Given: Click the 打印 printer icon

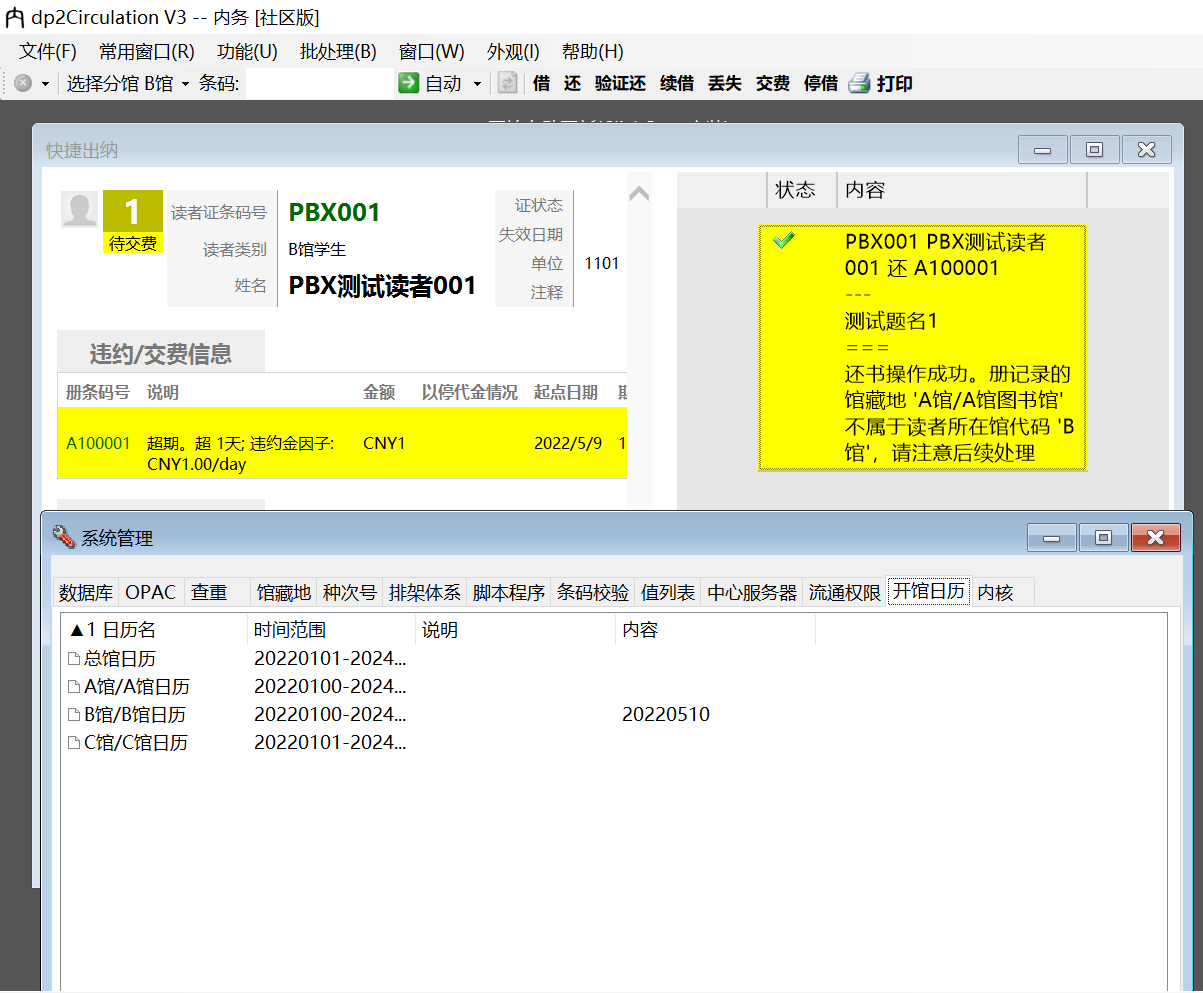Looking at the screenshot, I should click(x=860, y=84).
